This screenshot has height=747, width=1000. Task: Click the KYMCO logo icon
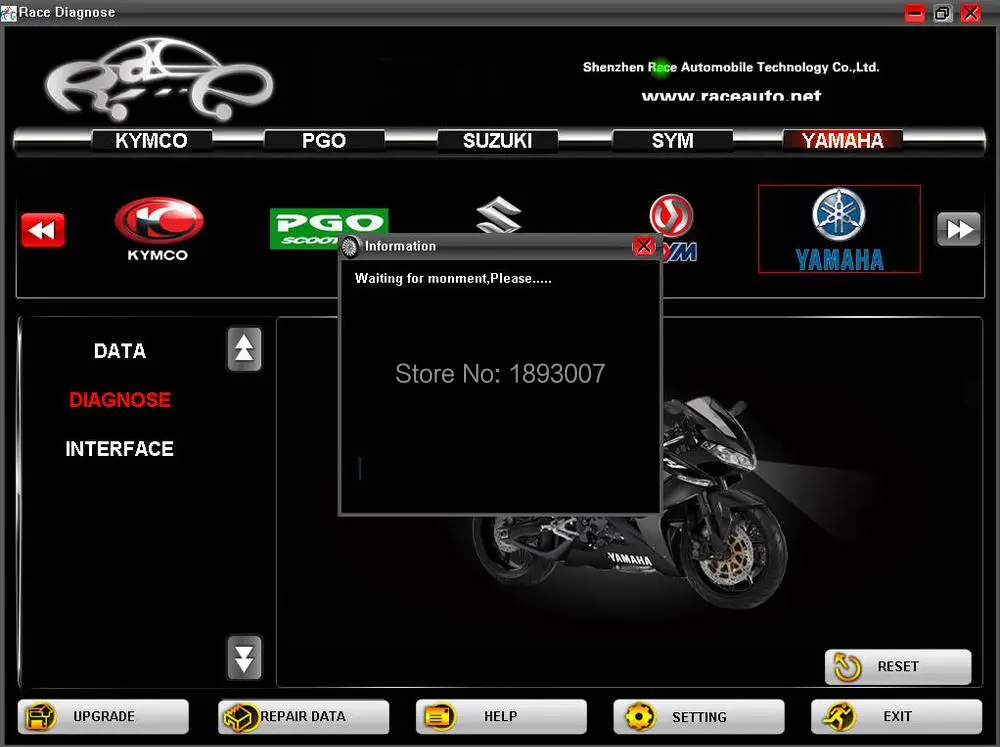coord(158,229)
